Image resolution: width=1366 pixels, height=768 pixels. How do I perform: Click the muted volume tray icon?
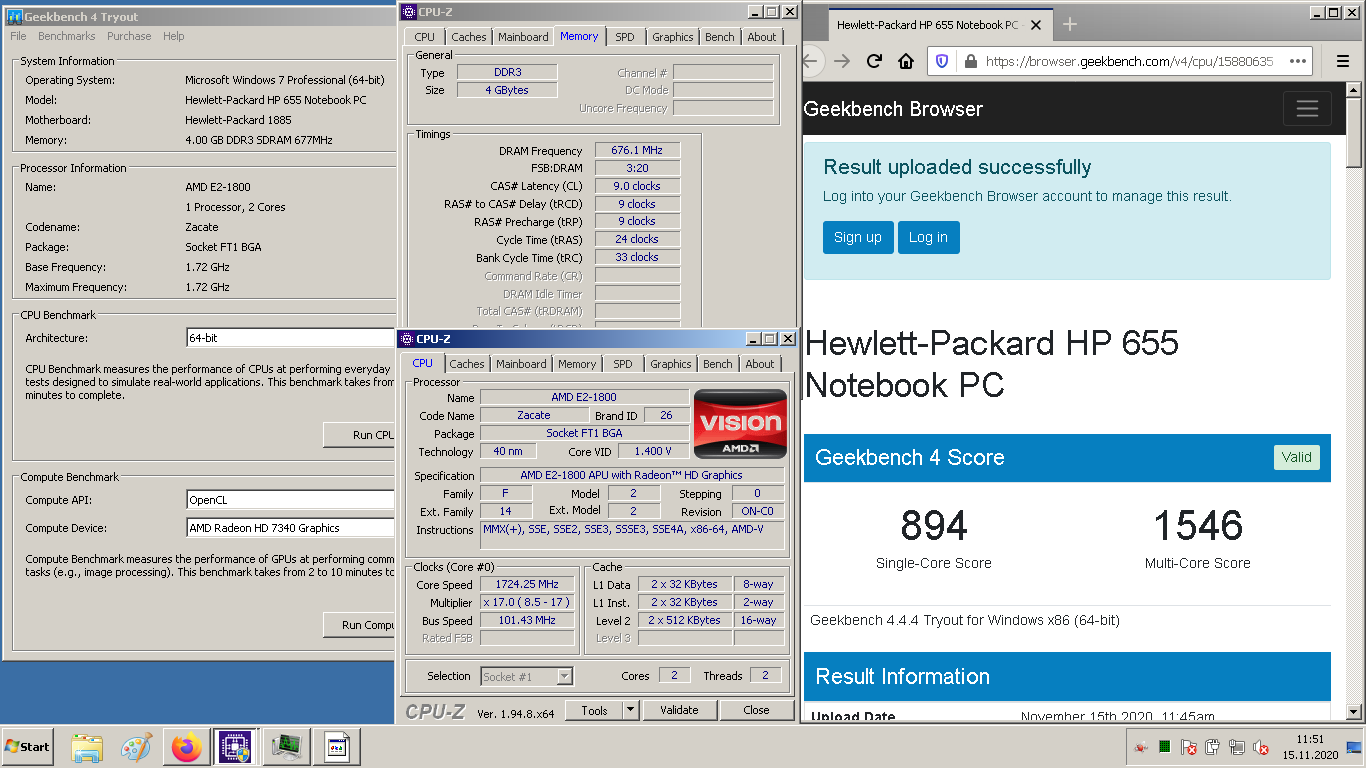(1261, 747)
